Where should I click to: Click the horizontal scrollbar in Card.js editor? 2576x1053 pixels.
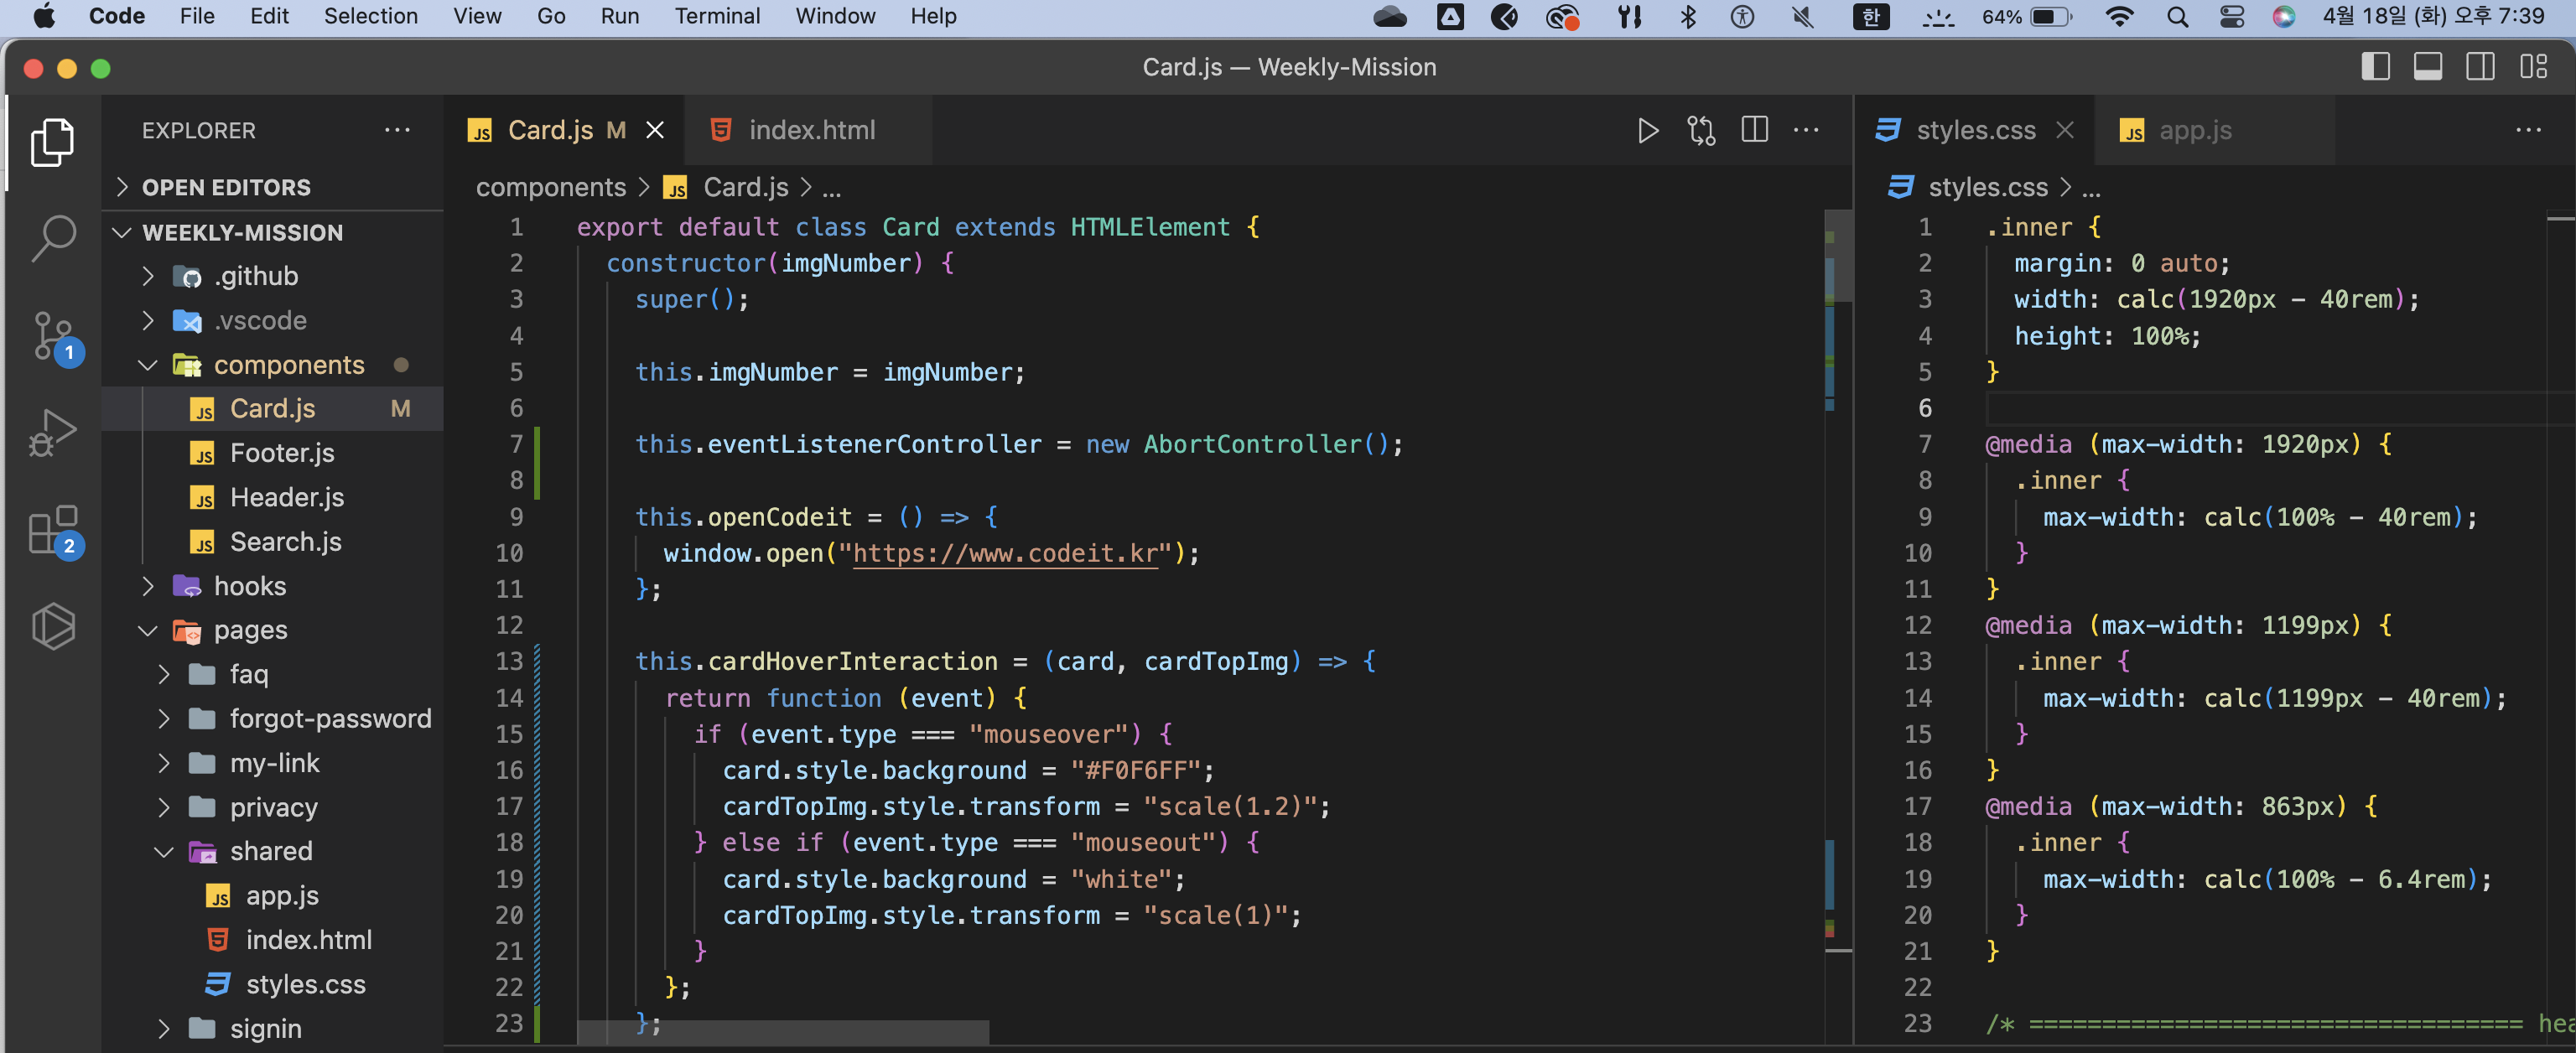click(782, 1032)
